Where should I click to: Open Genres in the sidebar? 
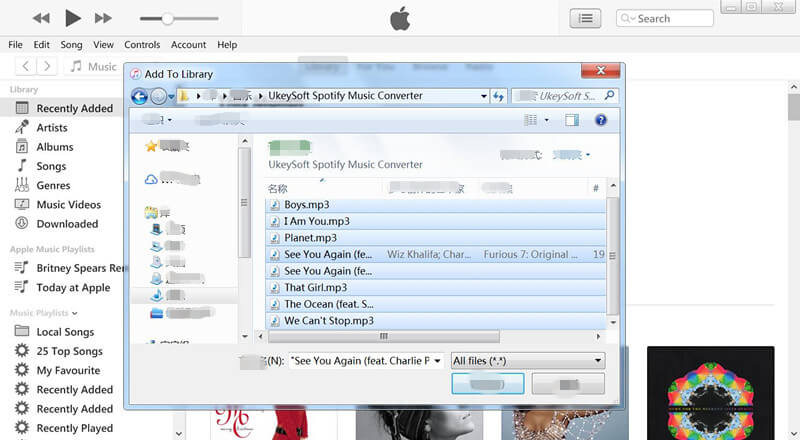coord(53,185)
